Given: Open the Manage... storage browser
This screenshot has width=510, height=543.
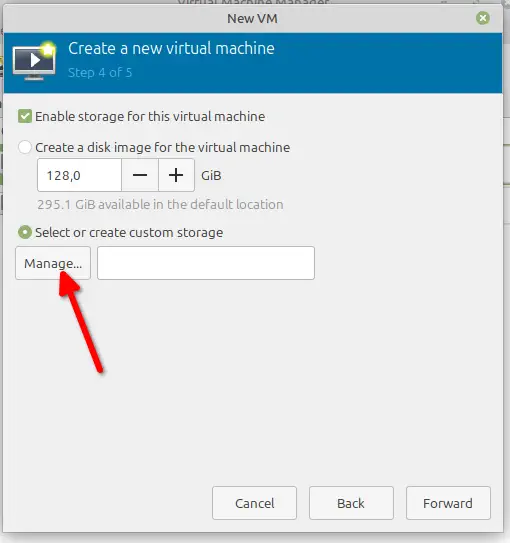Looking at the screenshot, I should (53, 263).
